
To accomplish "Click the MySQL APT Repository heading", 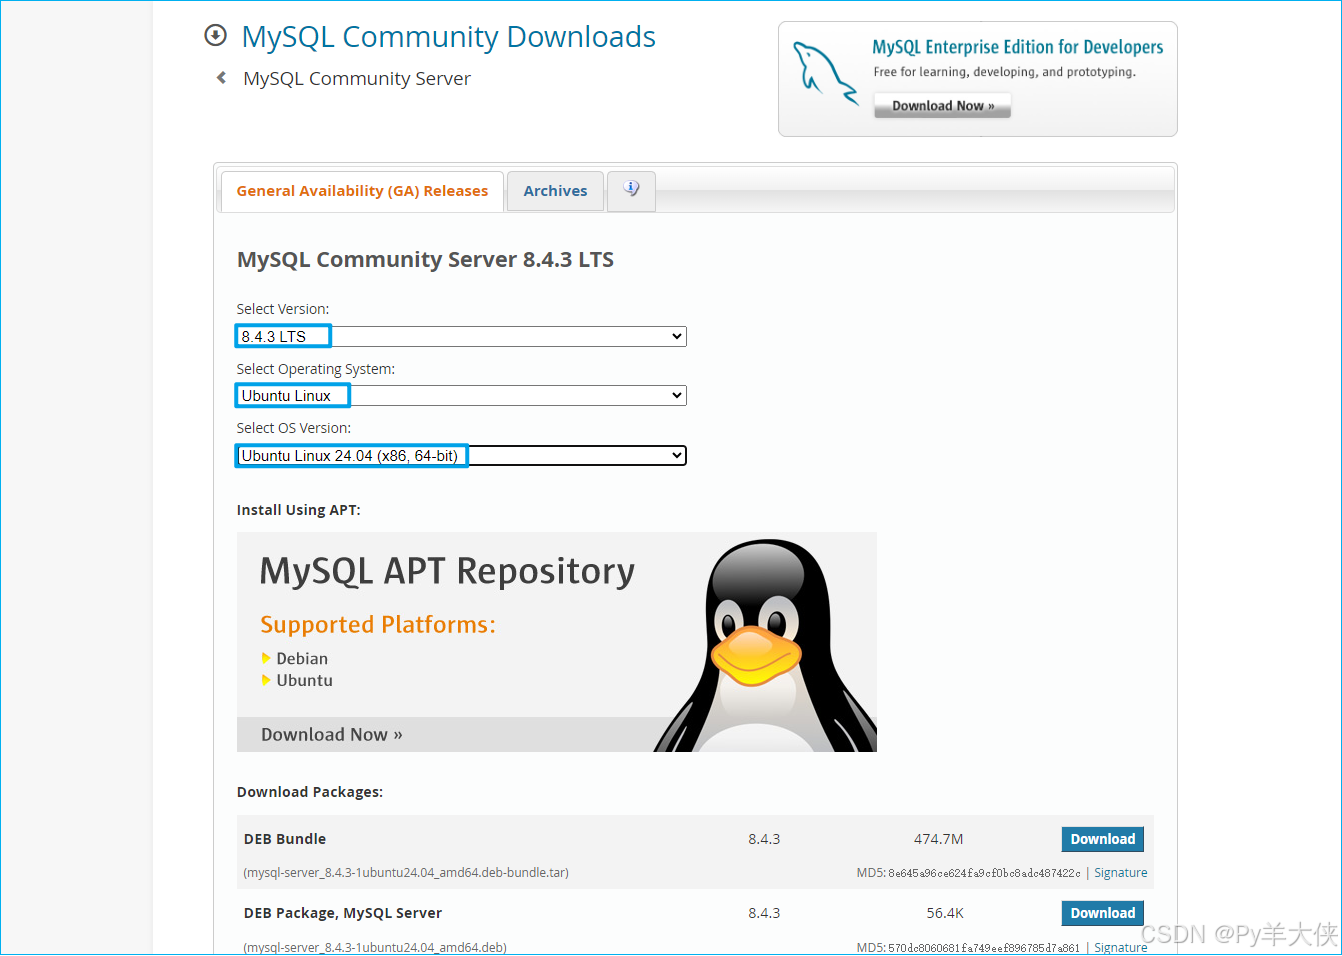I will click(447, 571).
